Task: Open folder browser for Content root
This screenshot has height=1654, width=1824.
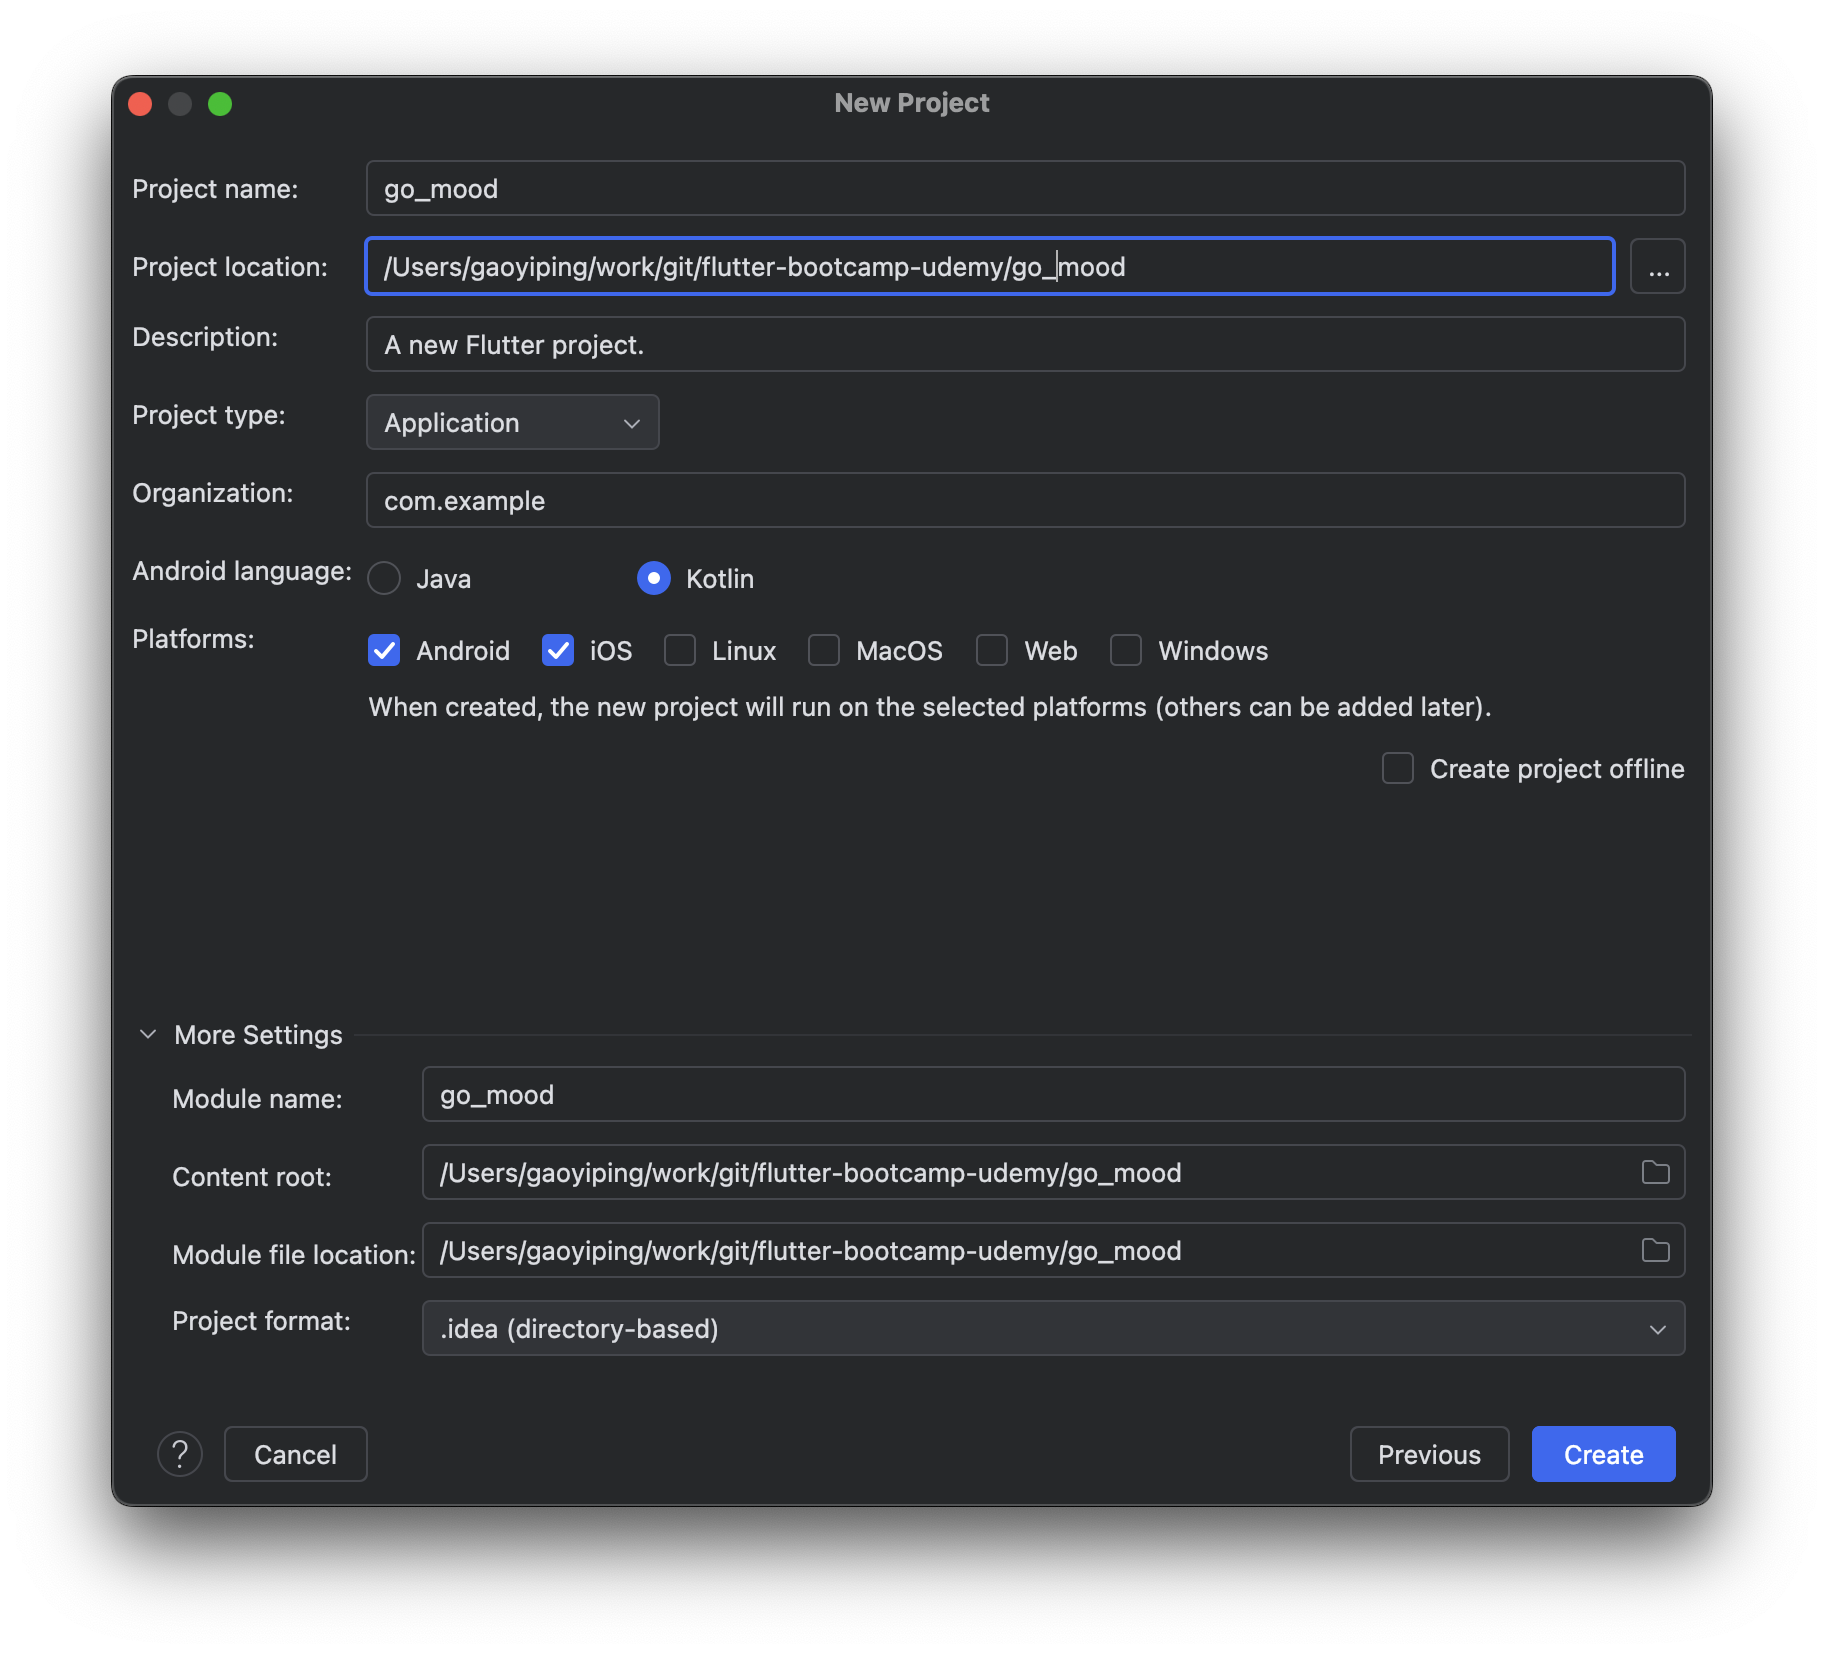Action: 1655,1172
